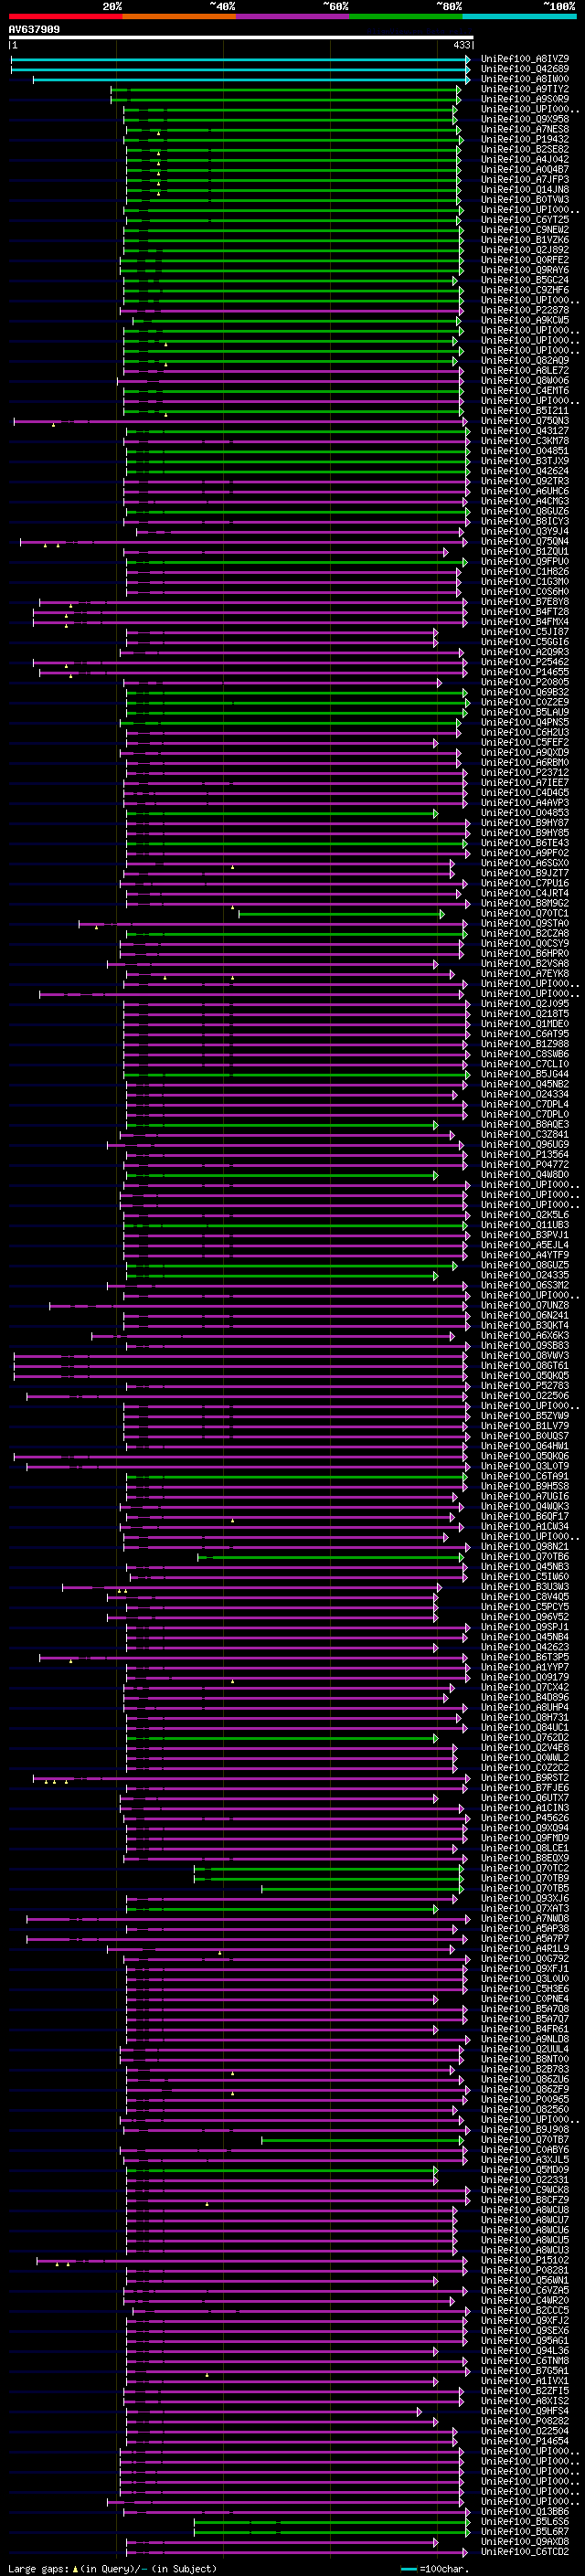The height and width of the screenshot is (2576, 585).
Task: Open hit UniRef100_C1H826
Action: click(525, 571)
